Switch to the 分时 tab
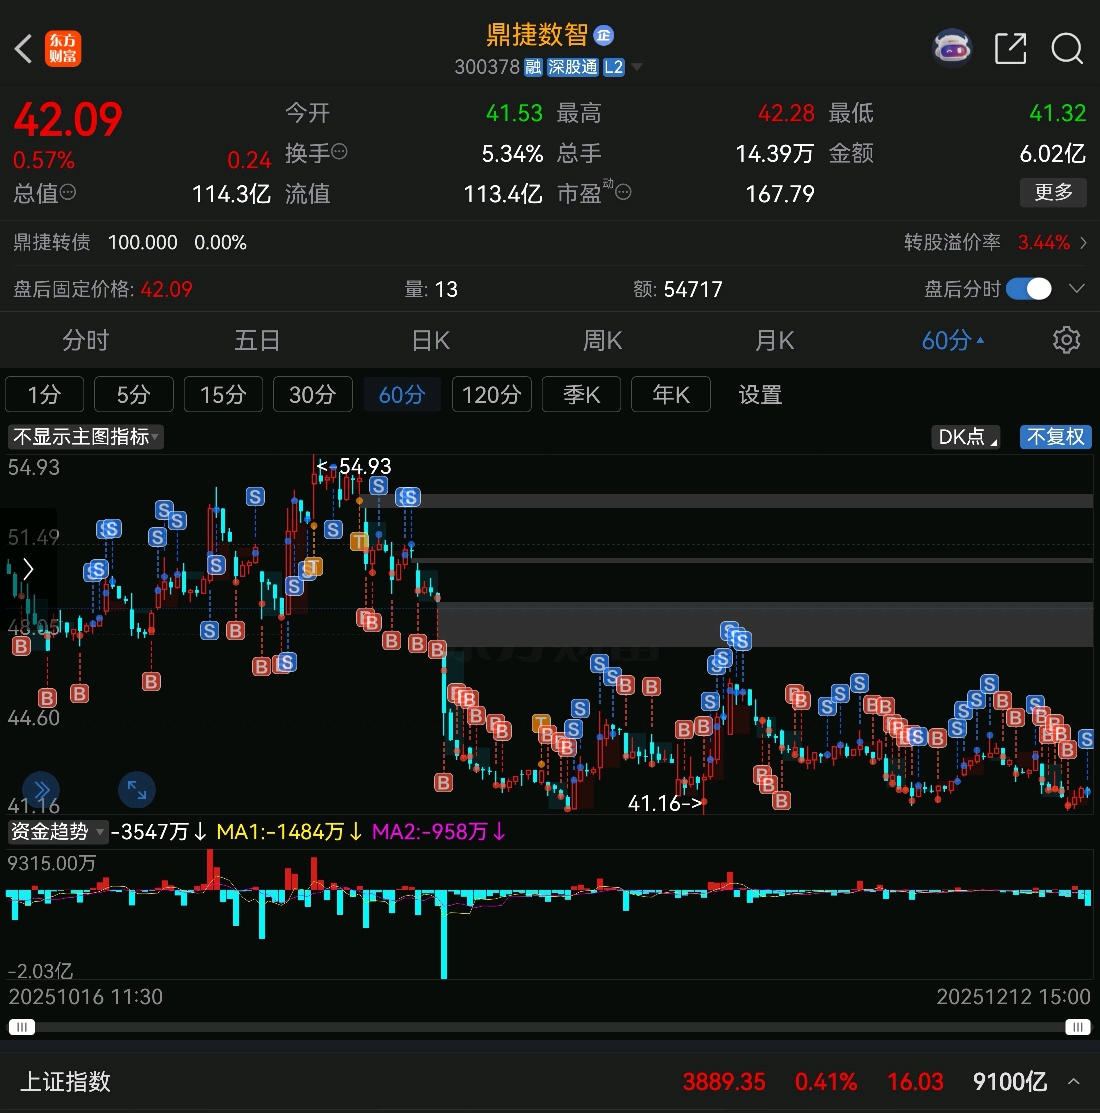This screenshot has height=1113, width=1100. coord(85,340)
